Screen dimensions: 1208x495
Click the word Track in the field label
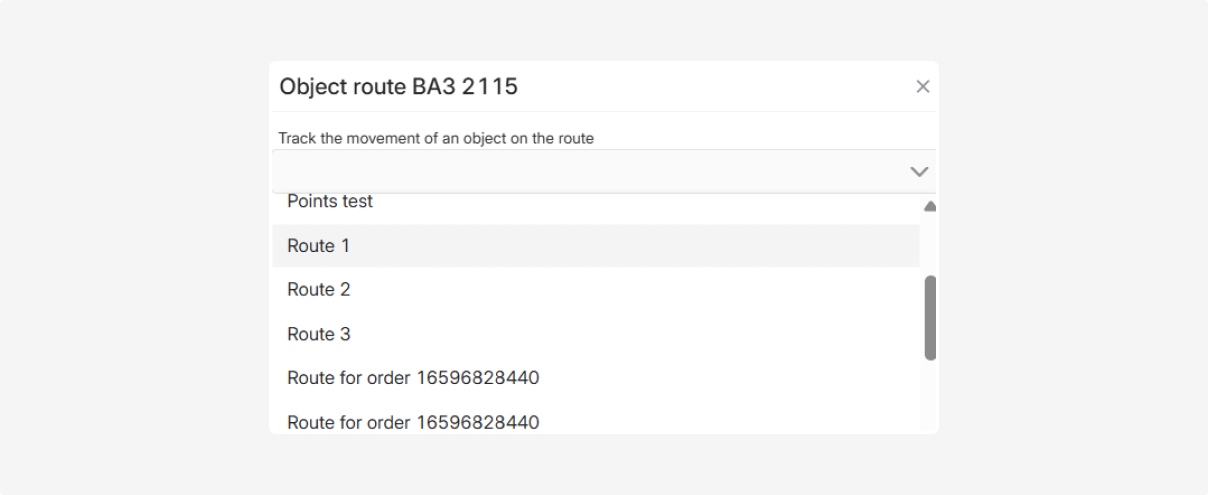point(297,138)
